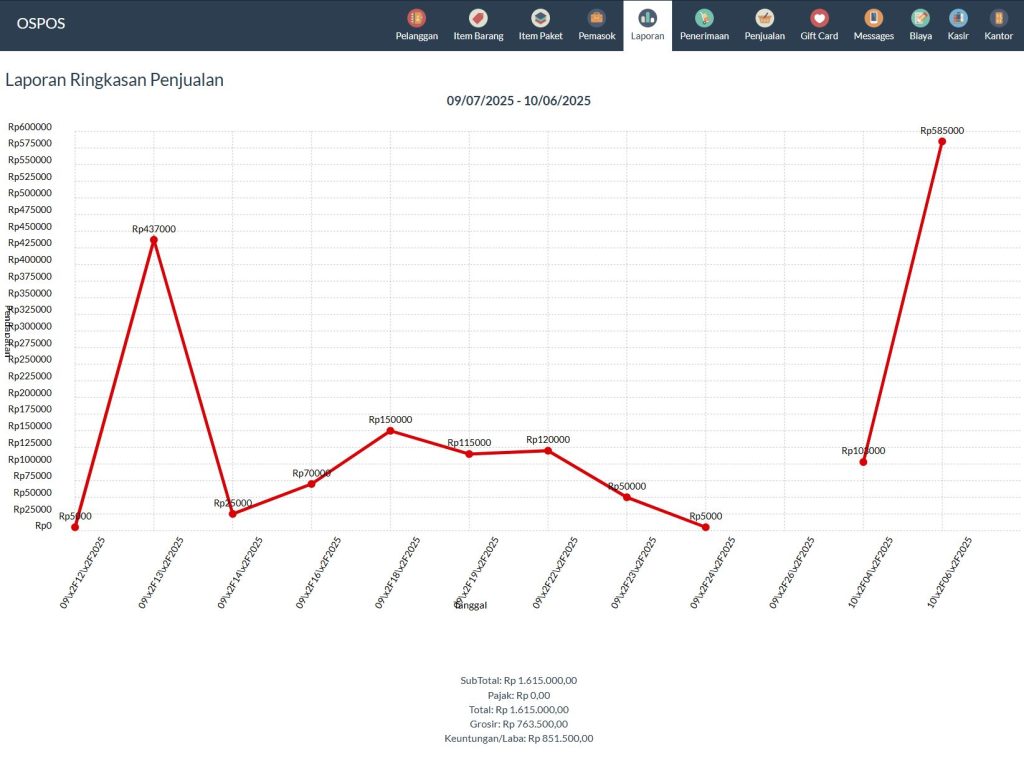Click the Rp115000 chart point
Viewport: 1024px width, 763px height.
click(469, 454)
